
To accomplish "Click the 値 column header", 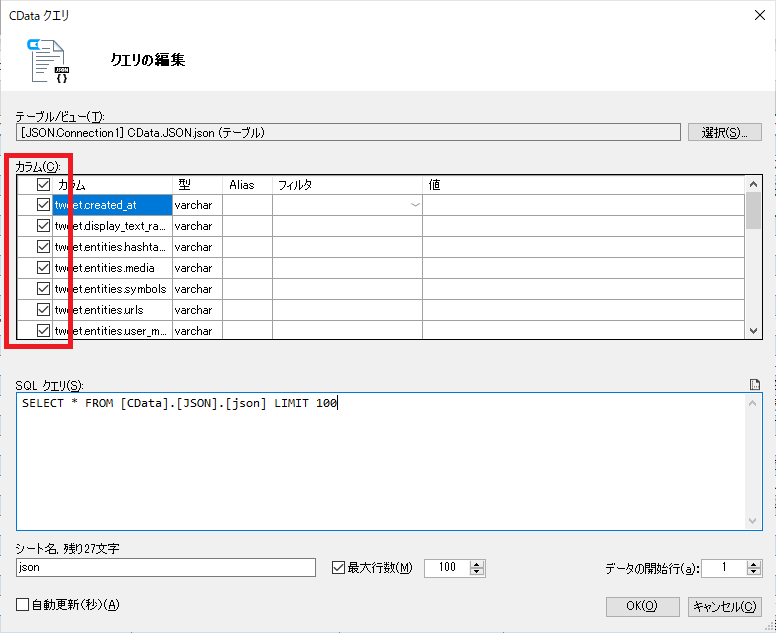I will (x=583, y=185).
